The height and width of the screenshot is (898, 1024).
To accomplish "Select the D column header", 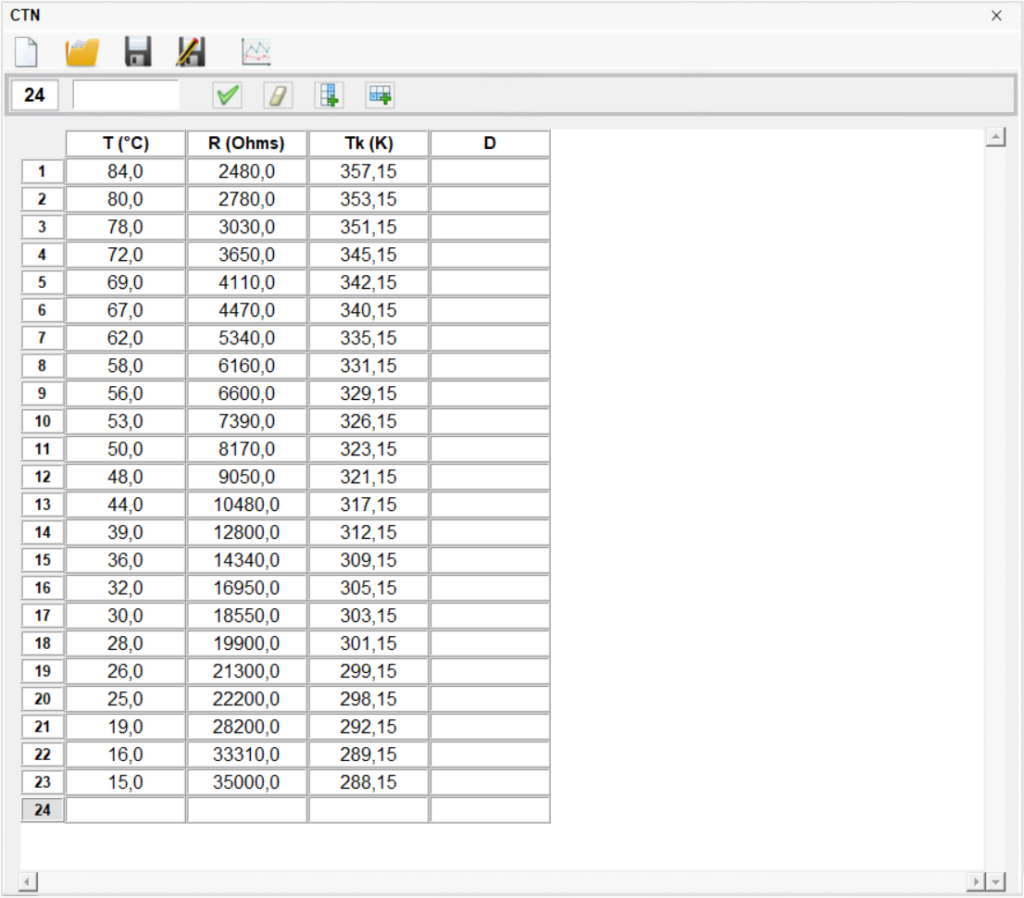I will [490, 143].
